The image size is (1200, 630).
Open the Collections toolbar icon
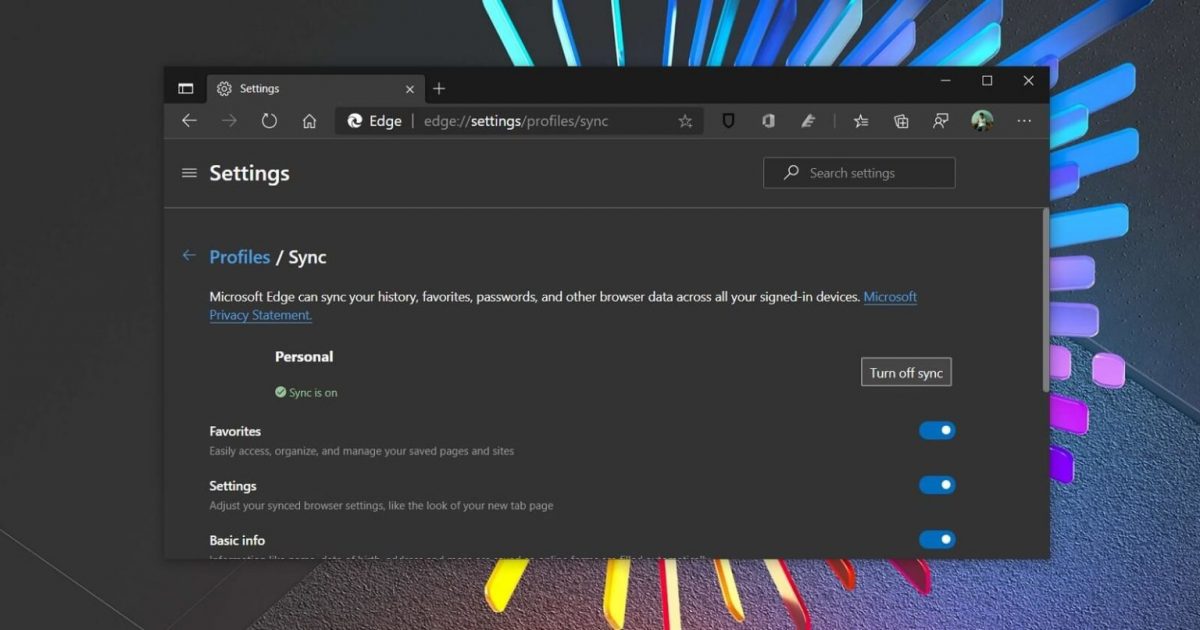[901, 121]
